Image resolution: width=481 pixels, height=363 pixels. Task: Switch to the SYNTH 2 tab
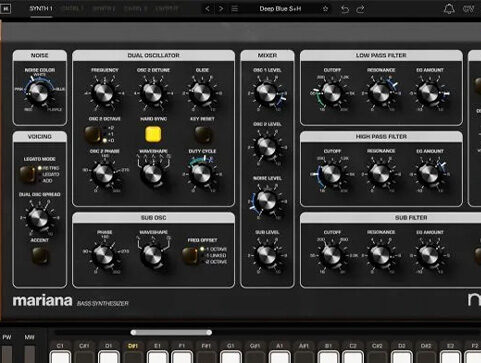pyautogui.click(x=104, y=9)
